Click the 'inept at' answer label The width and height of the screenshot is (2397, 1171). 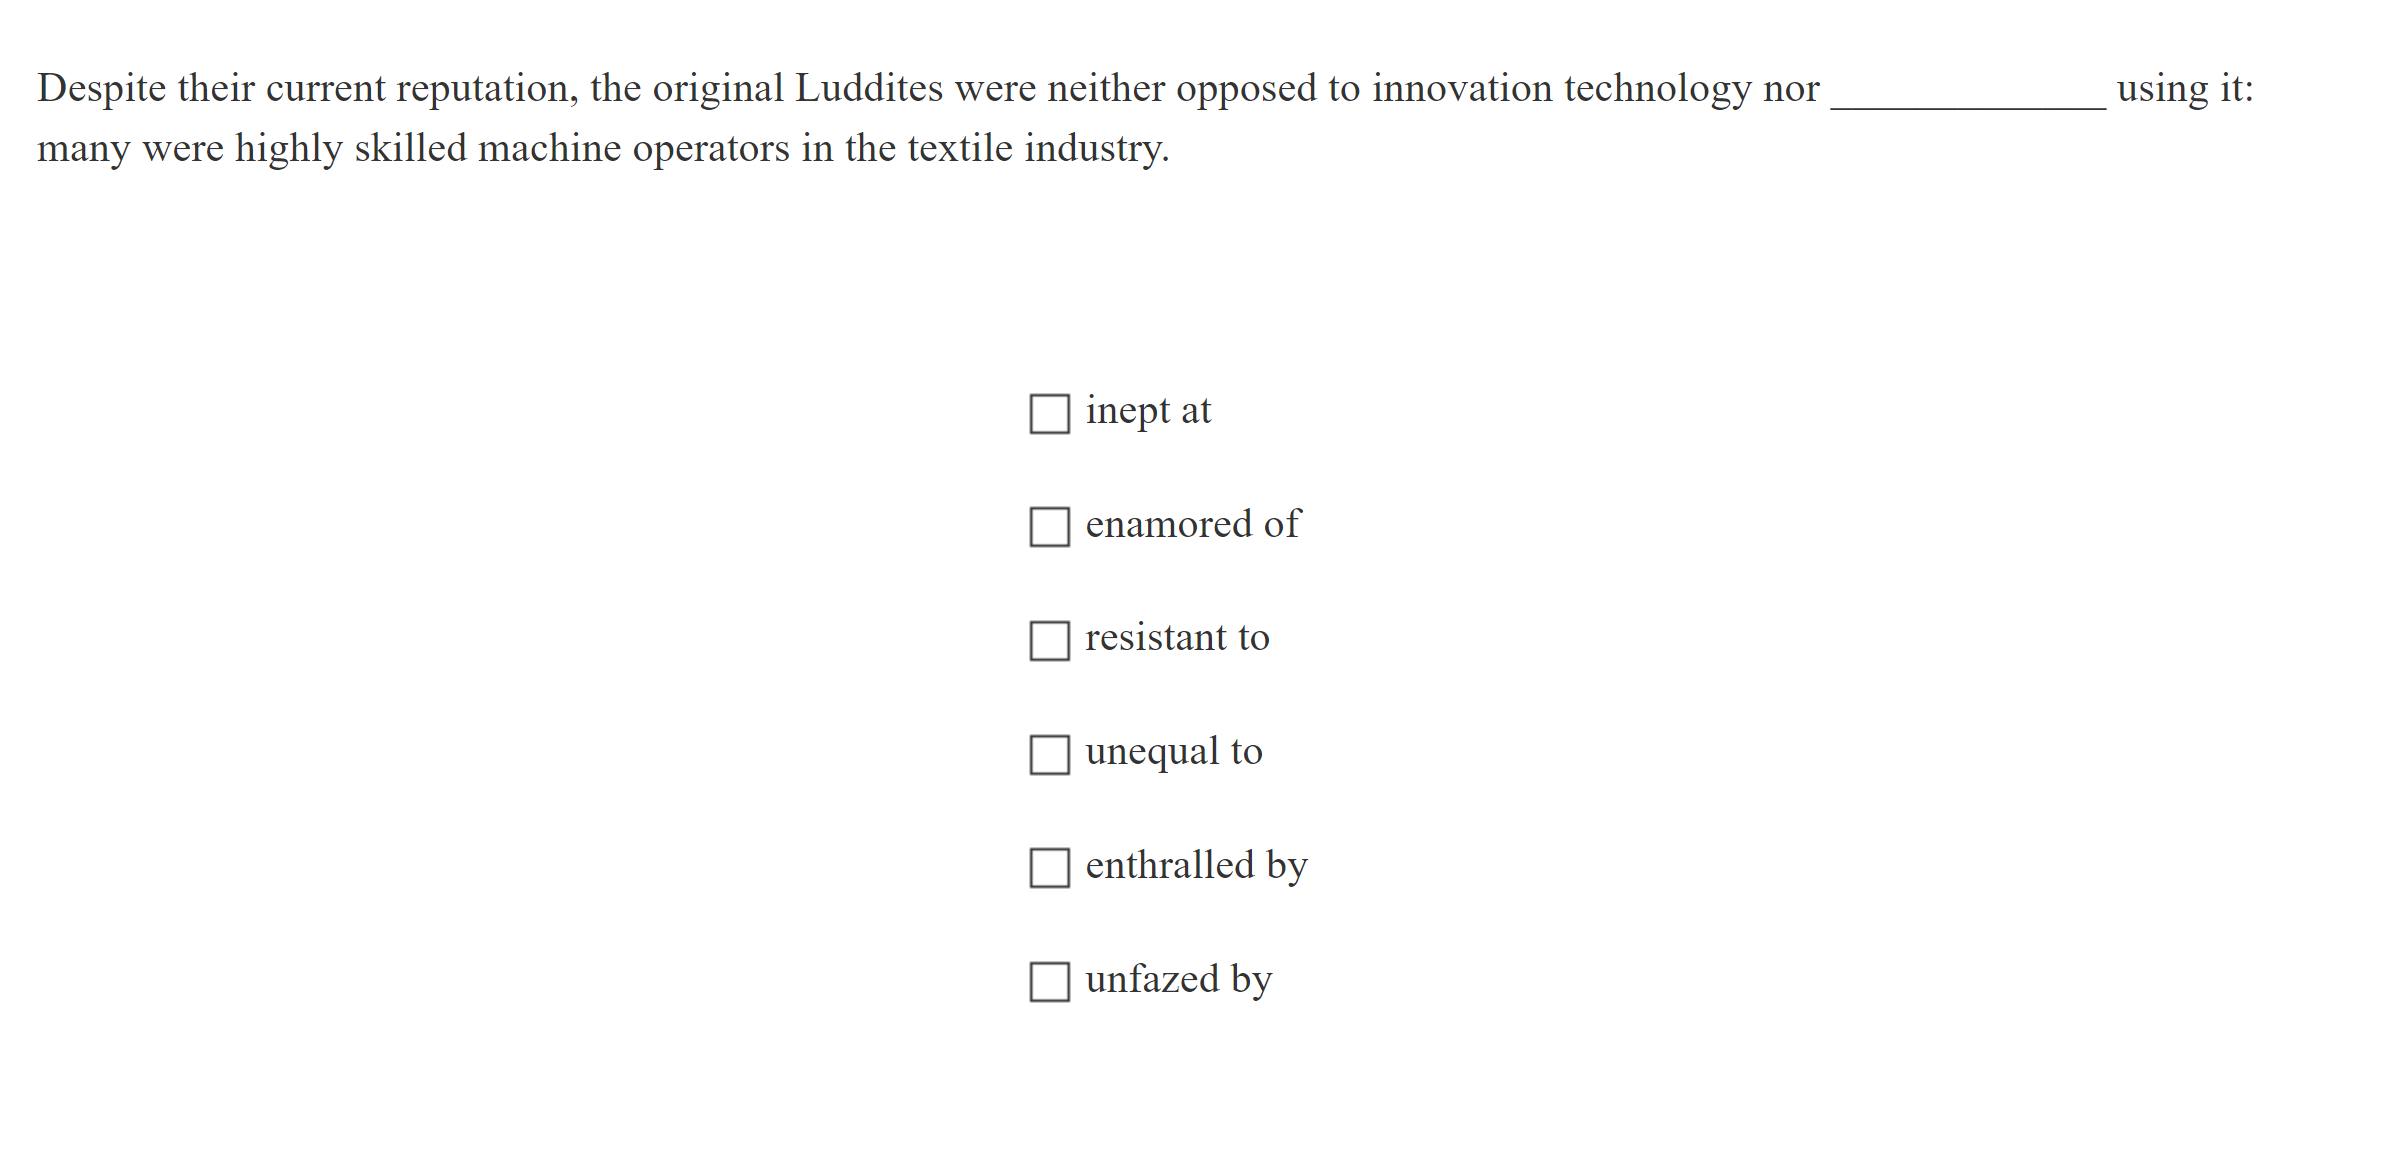point(1148,411)
